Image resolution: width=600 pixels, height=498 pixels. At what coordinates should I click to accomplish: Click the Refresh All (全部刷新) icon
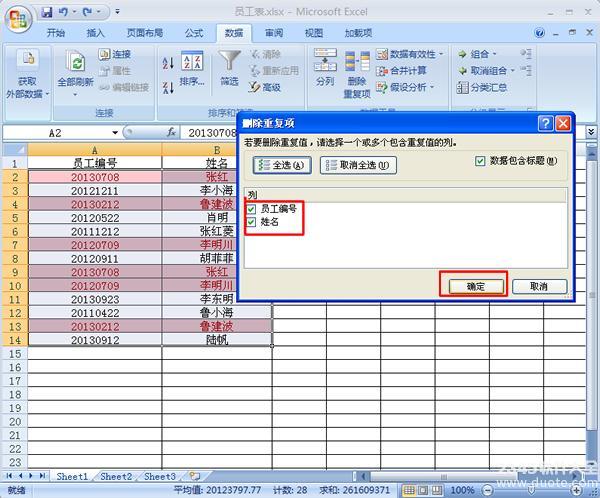[x=75, y=64]
